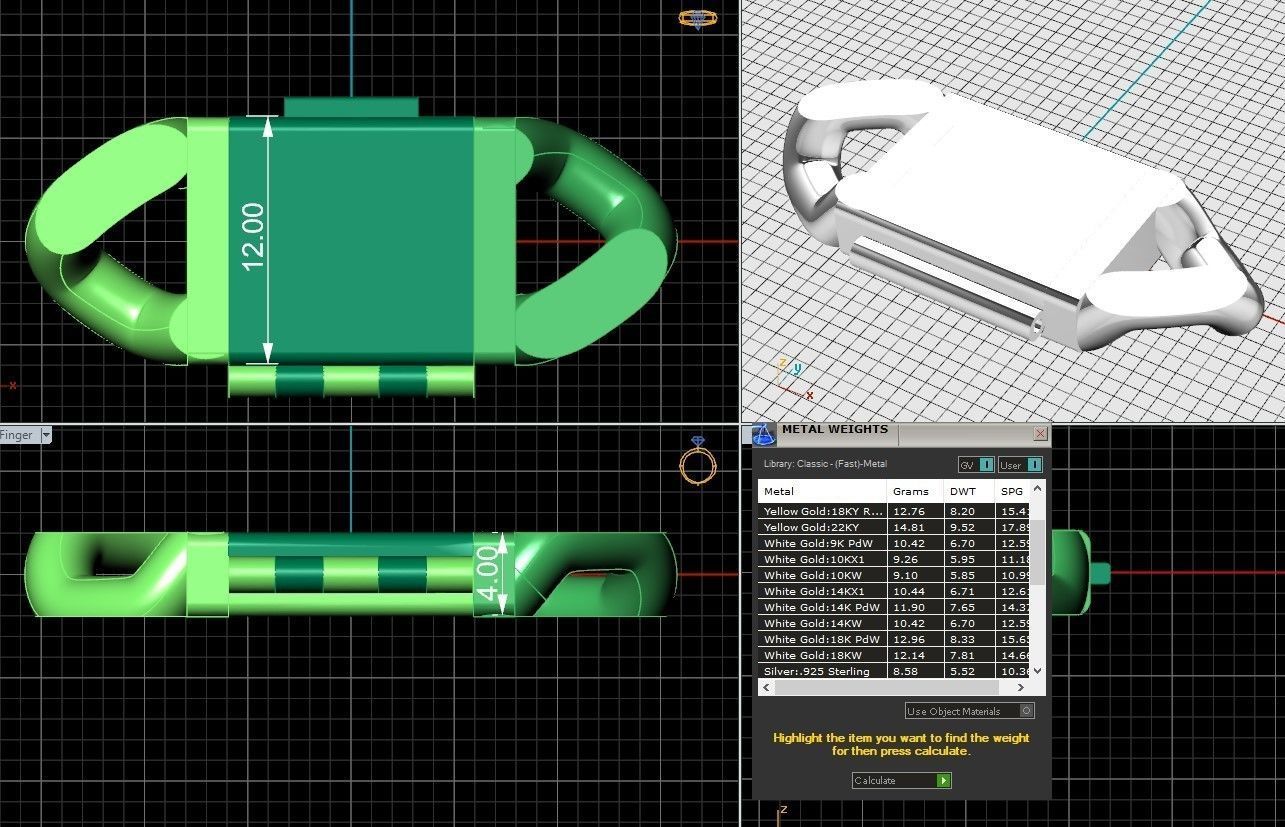Click the upright ring icon in the lower viewport
The image size is (1285, 827).
pos(697,462)
